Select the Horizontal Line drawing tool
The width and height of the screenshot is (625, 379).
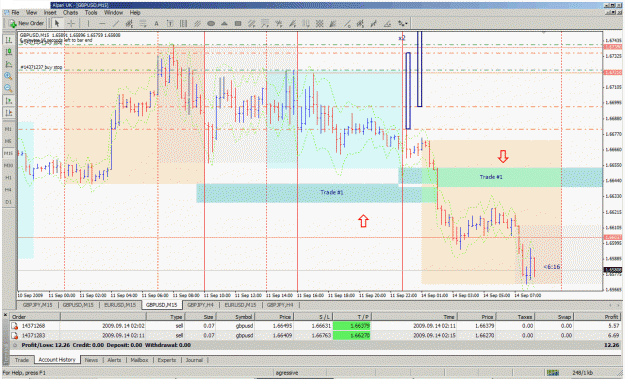(102, 24)
